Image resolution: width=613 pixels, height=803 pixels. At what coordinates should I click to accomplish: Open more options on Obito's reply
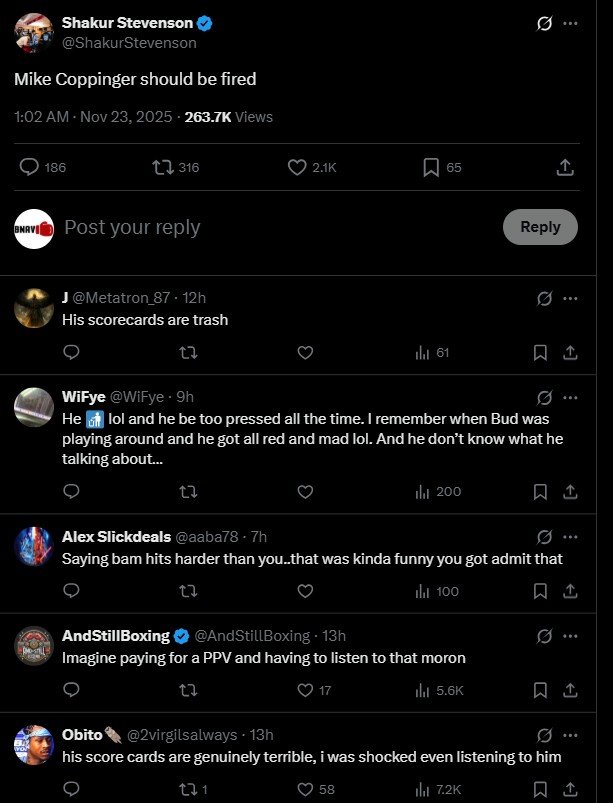pyautogui.click(x=570, y=735)
